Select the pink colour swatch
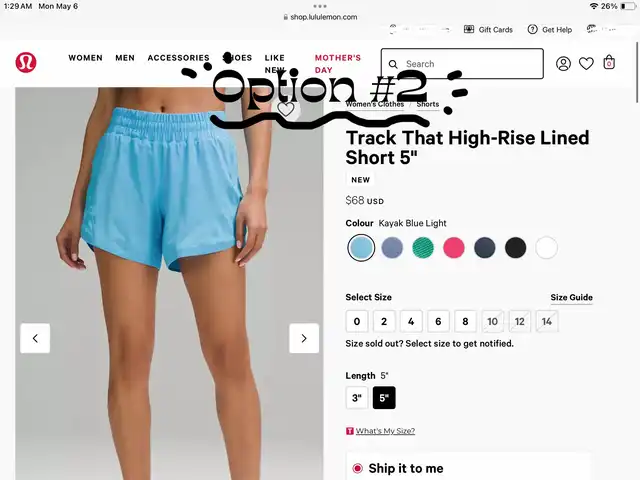This screenshot has width=640, height=480. (x=453, y=247)
